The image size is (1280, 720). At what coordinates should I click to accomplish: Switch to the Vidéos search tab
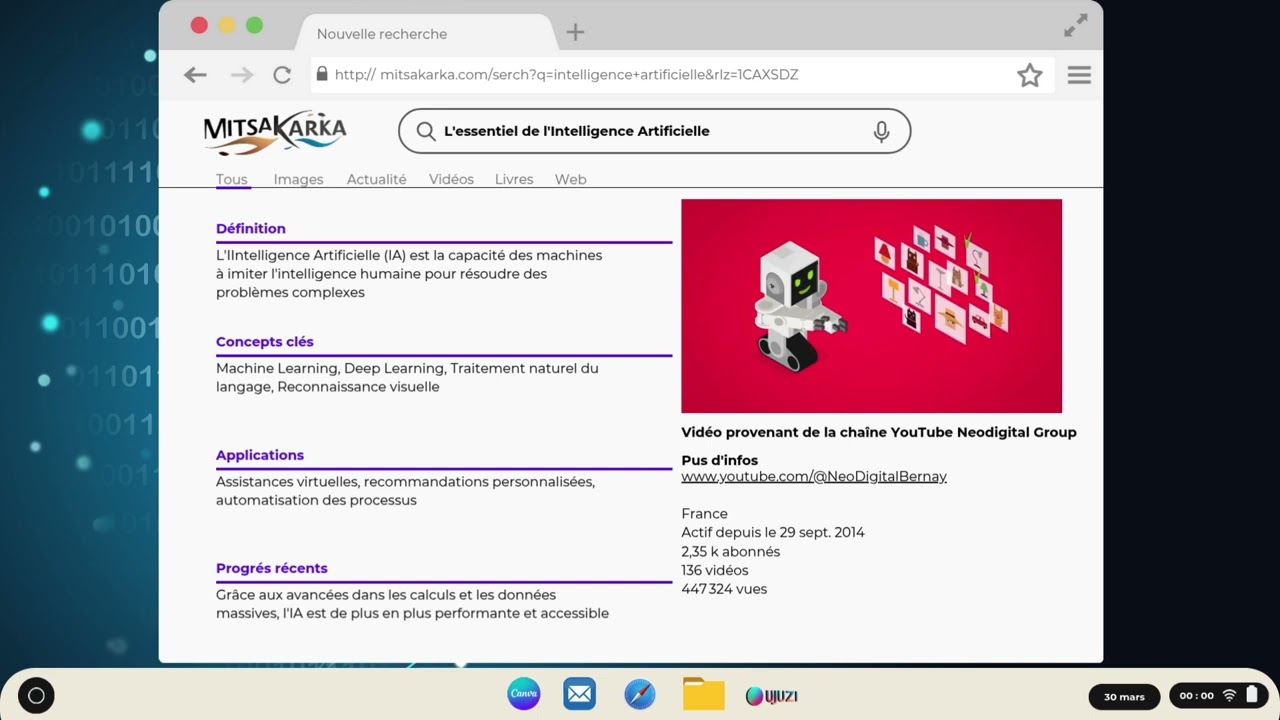(x=451, y=179)
